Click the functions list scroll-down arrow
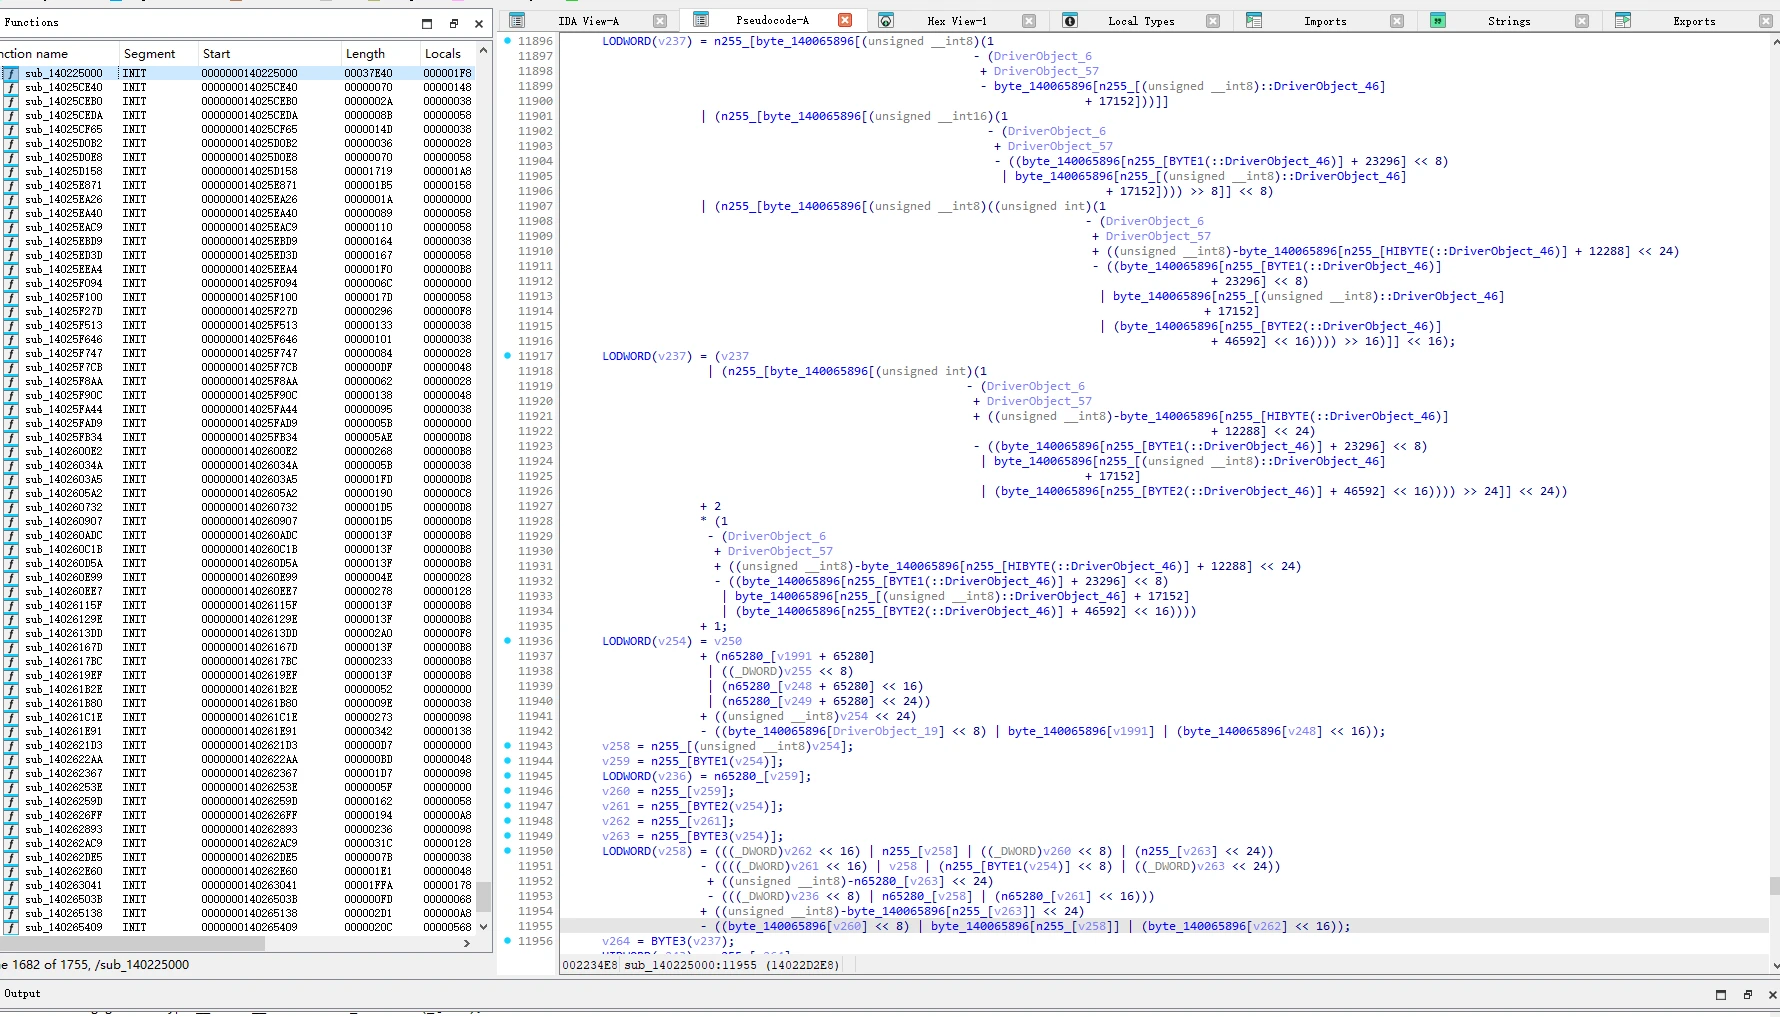 pos(484,927)
